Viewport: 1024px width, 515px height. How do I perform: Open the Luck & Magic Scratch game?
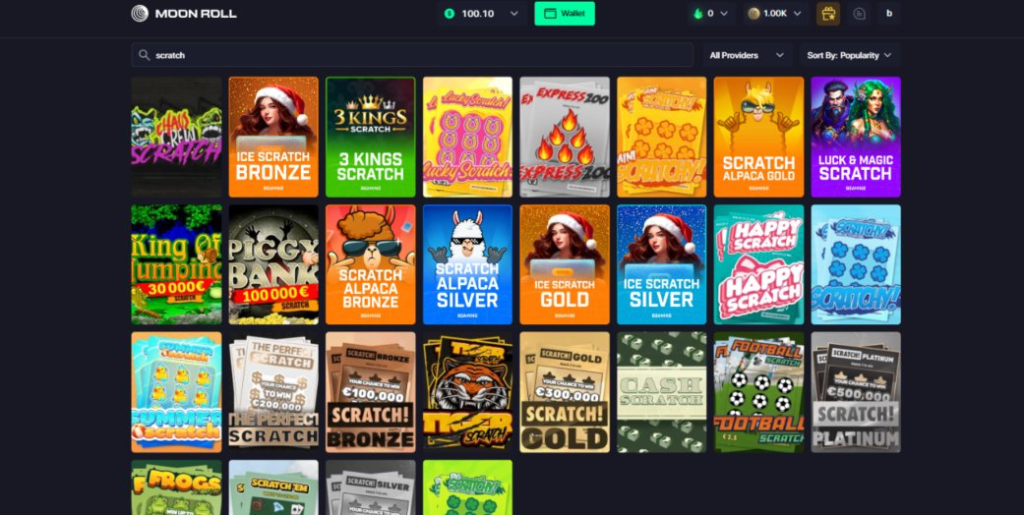coord(855,137)
